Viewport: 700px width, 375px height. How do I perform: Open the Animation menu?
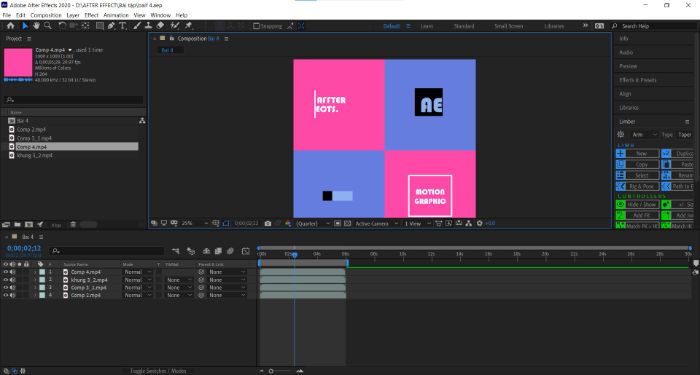(x=116, y=15)
